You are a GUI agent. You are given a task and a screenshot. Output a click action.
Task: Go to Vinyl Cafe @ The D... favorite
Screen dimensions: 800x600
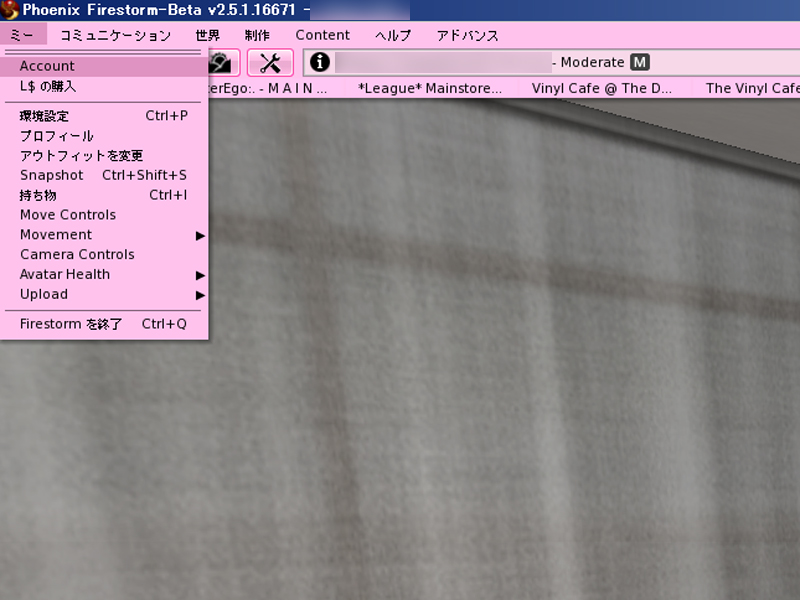click(602, 88)
